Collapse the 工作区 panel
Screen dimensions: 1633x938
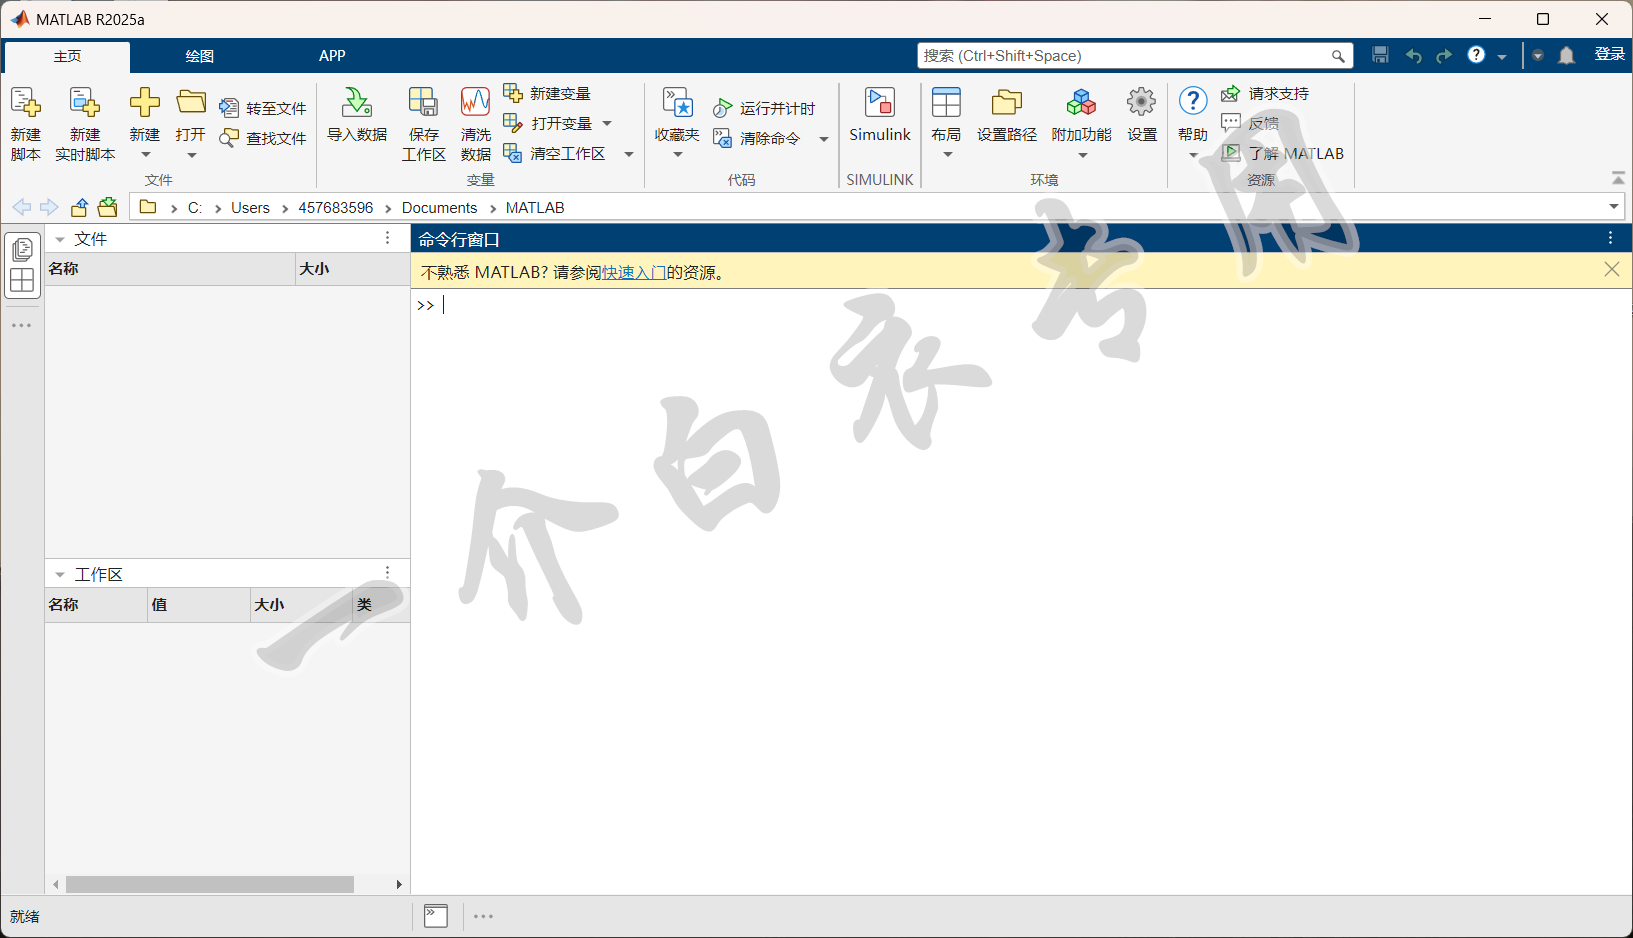[x=60, y=575]
